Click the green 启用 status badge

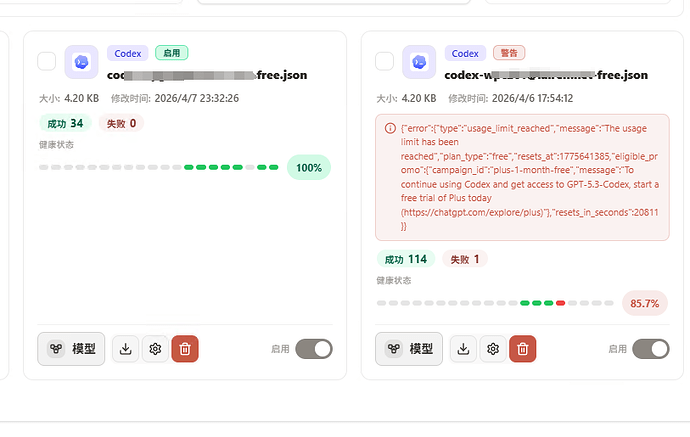click(x=172, y=53)
